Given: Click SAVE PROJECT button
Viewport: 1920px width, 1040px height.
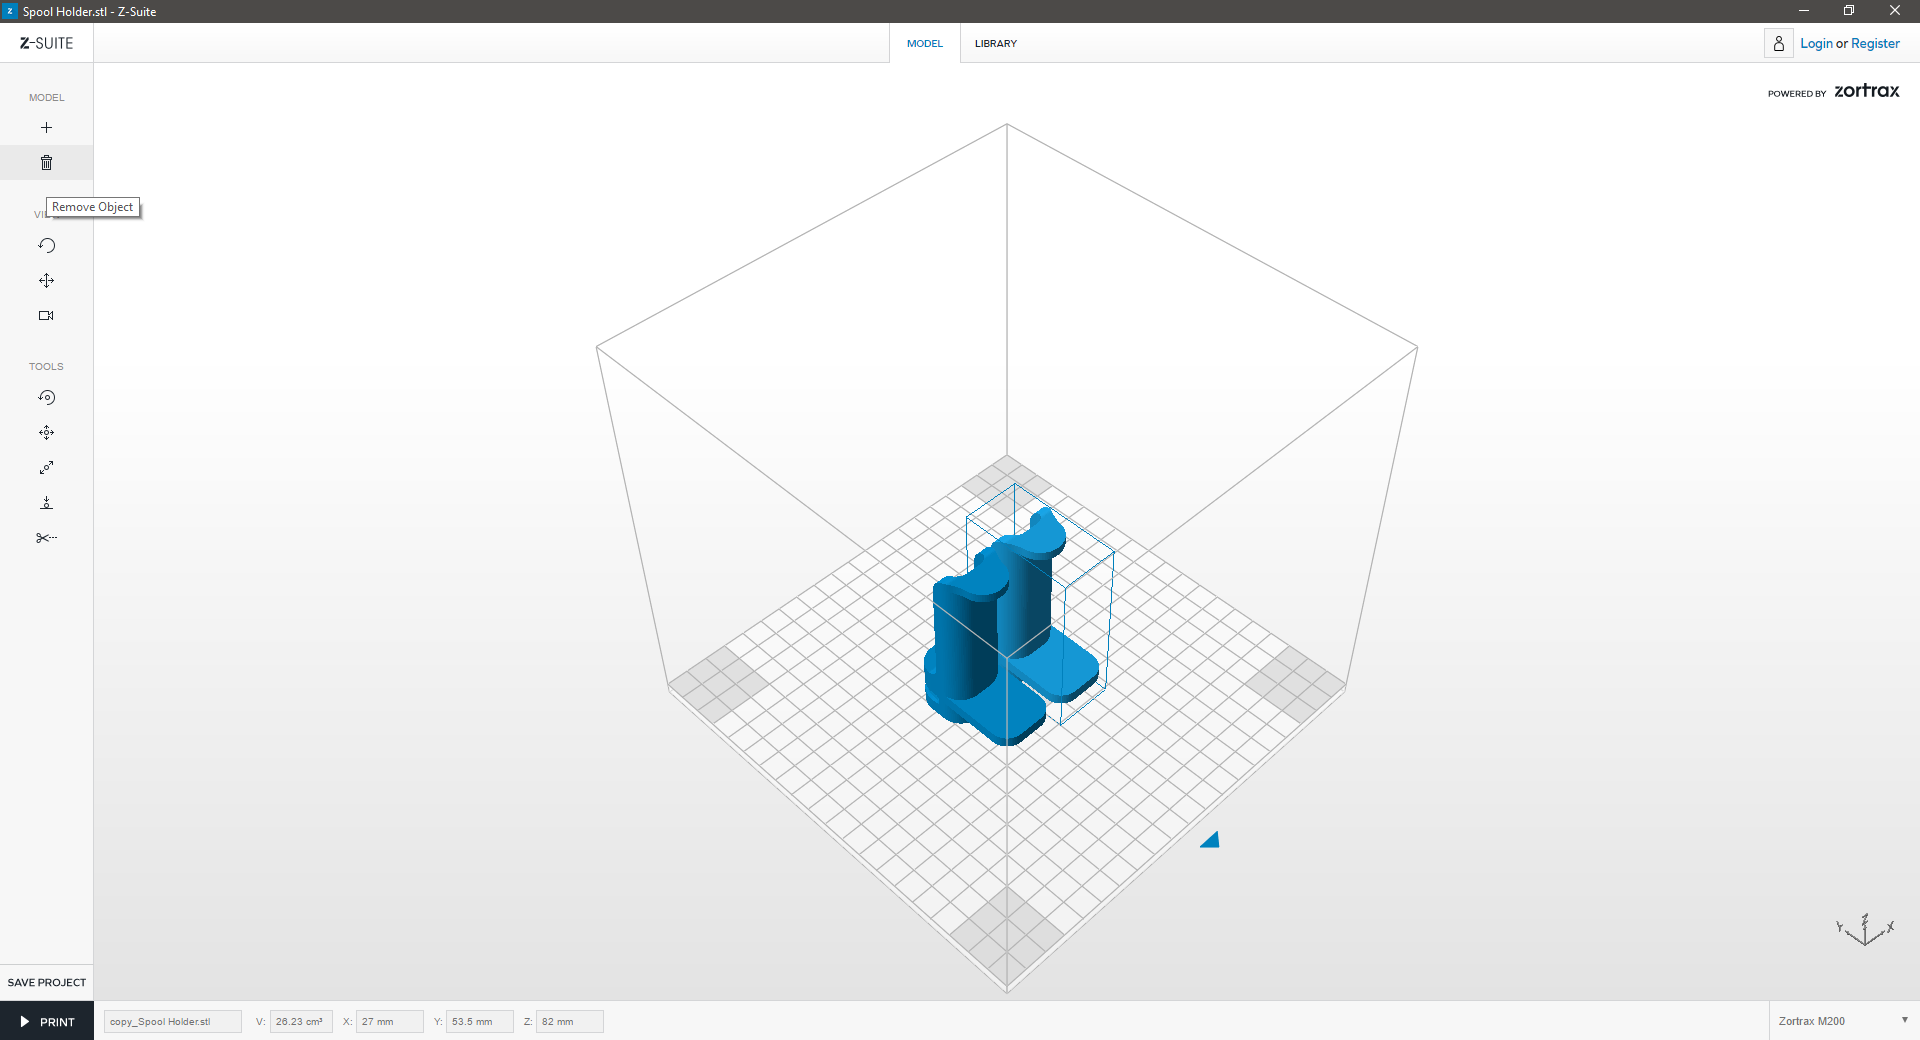Looking at the screenshot, I should 47,982.
